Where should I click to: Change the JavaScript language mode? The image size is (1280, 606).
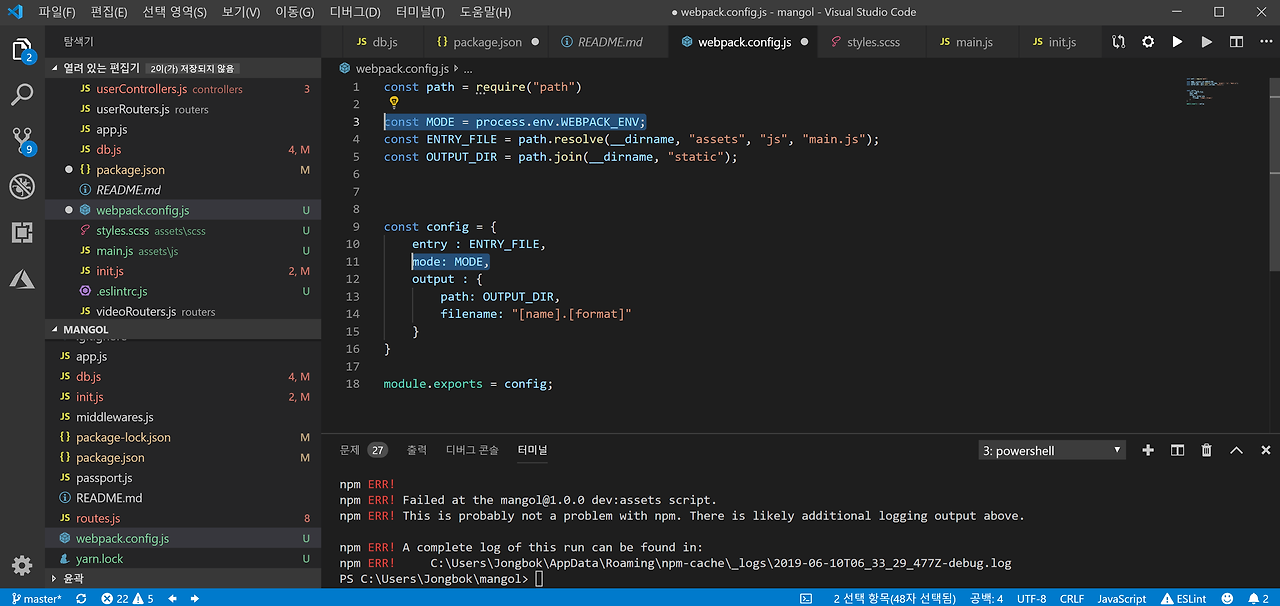[x=1121, y=598]
